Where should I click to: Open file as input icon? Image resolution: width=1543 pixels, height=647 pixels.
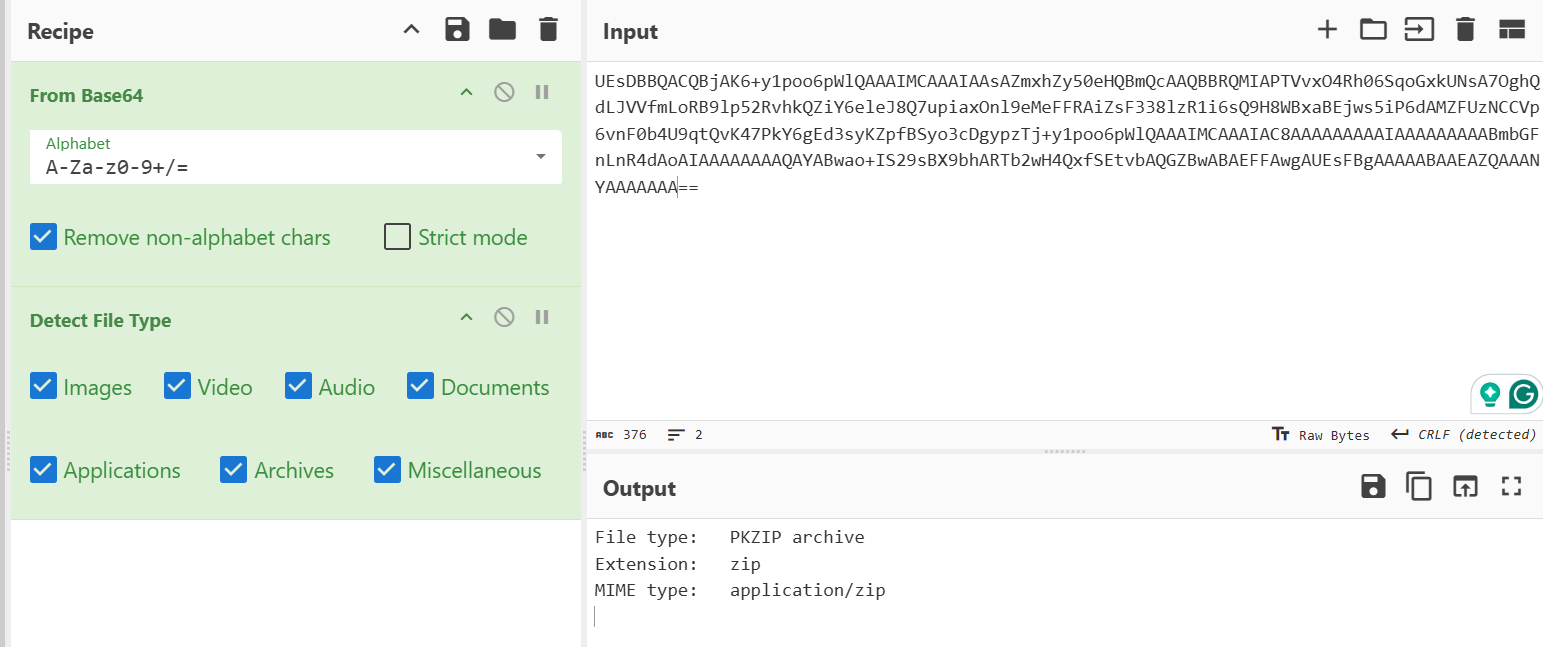point(1373,30)
